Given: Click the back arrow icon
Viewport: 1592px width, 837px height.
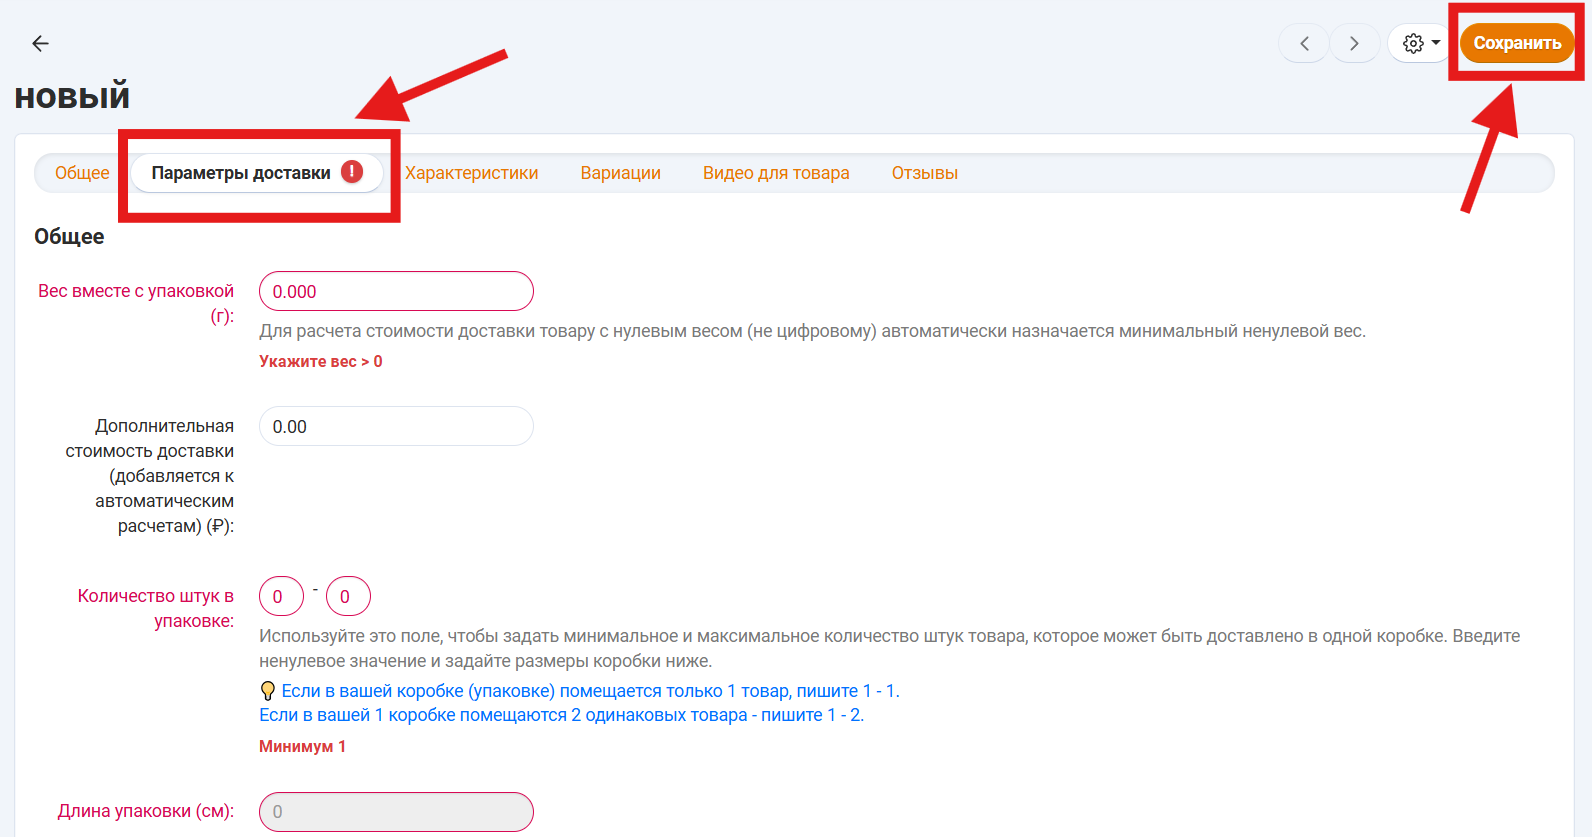Looking at the screenshot, I should click(x=40, y=43).
